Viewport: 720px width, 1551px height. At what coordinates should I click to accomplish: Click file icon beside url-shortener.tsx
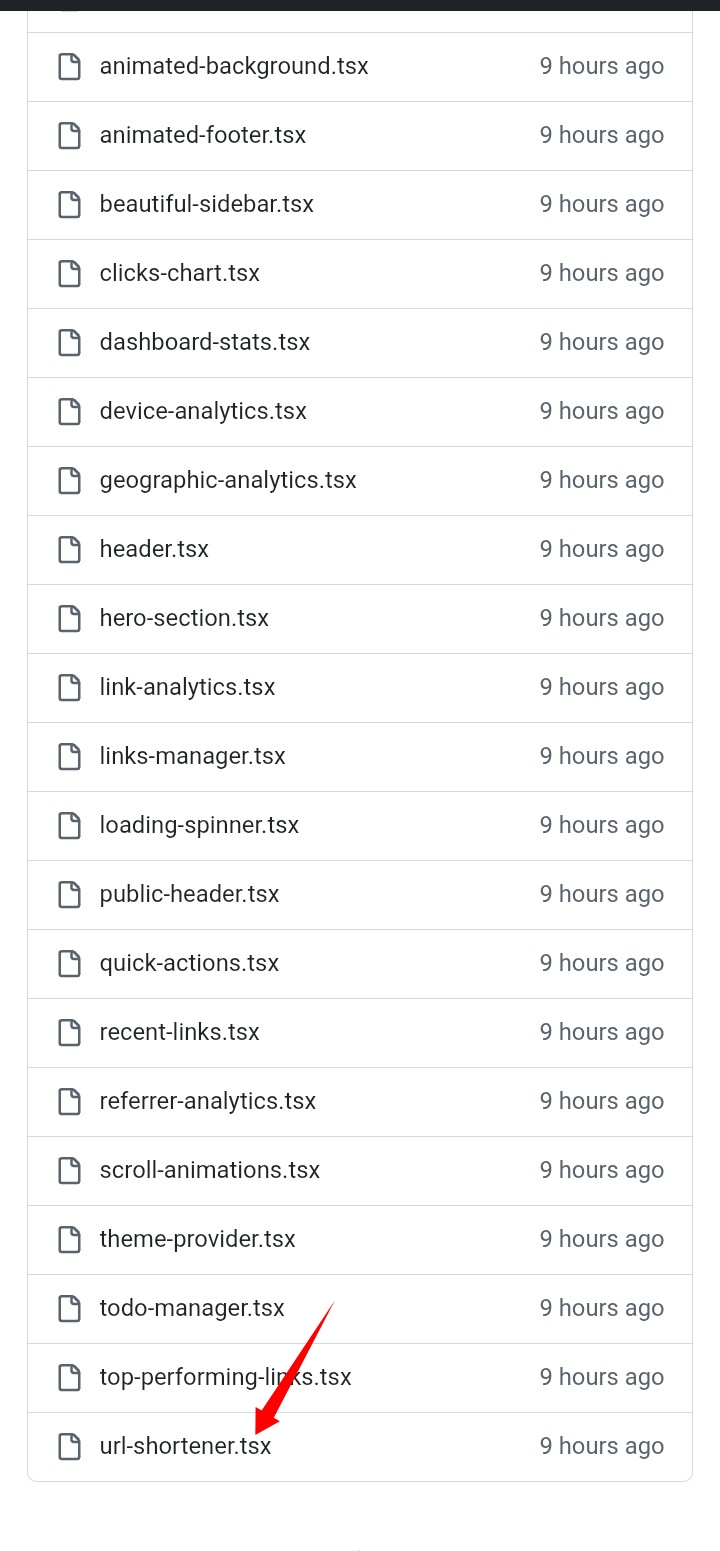pyautogui.click(x=69, y=1447)
